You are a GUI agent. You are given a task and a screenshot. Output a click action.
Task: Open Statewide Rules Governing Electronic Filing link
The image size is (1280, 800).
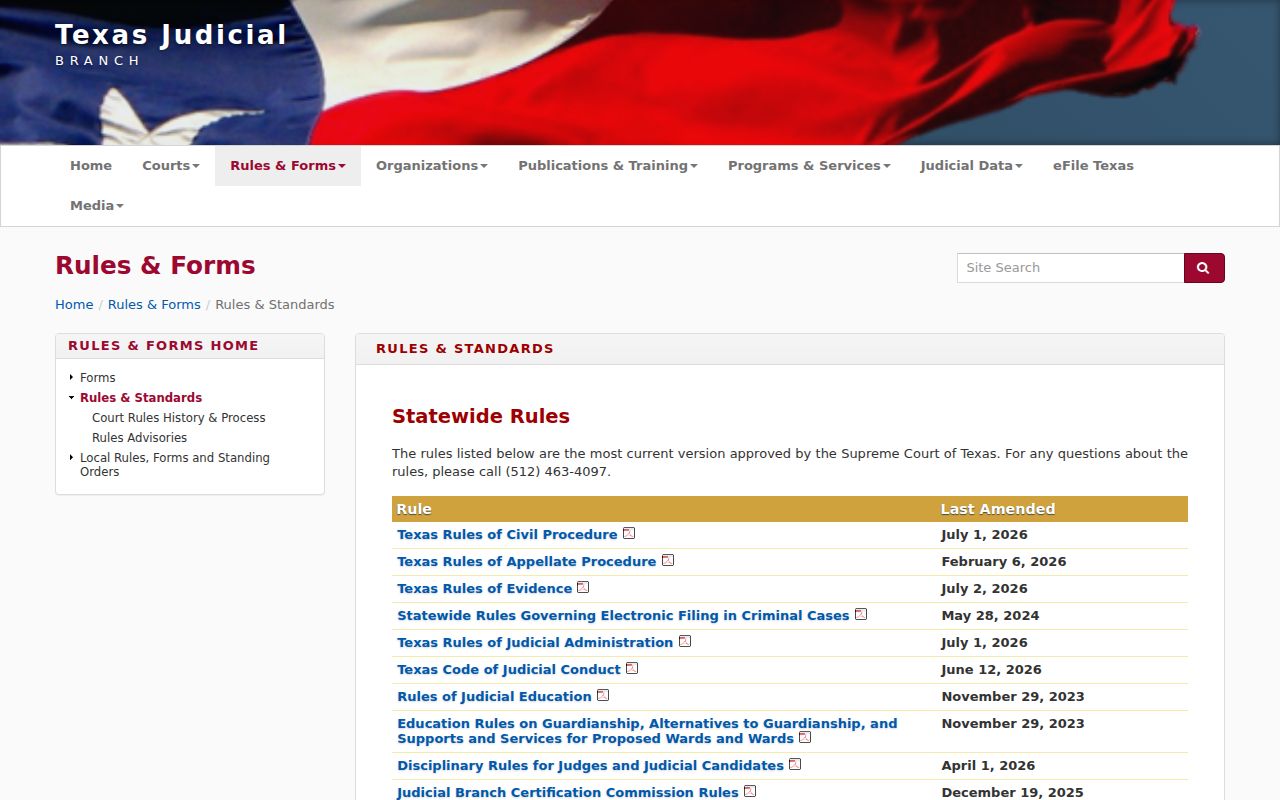click(x=623, y=615)
